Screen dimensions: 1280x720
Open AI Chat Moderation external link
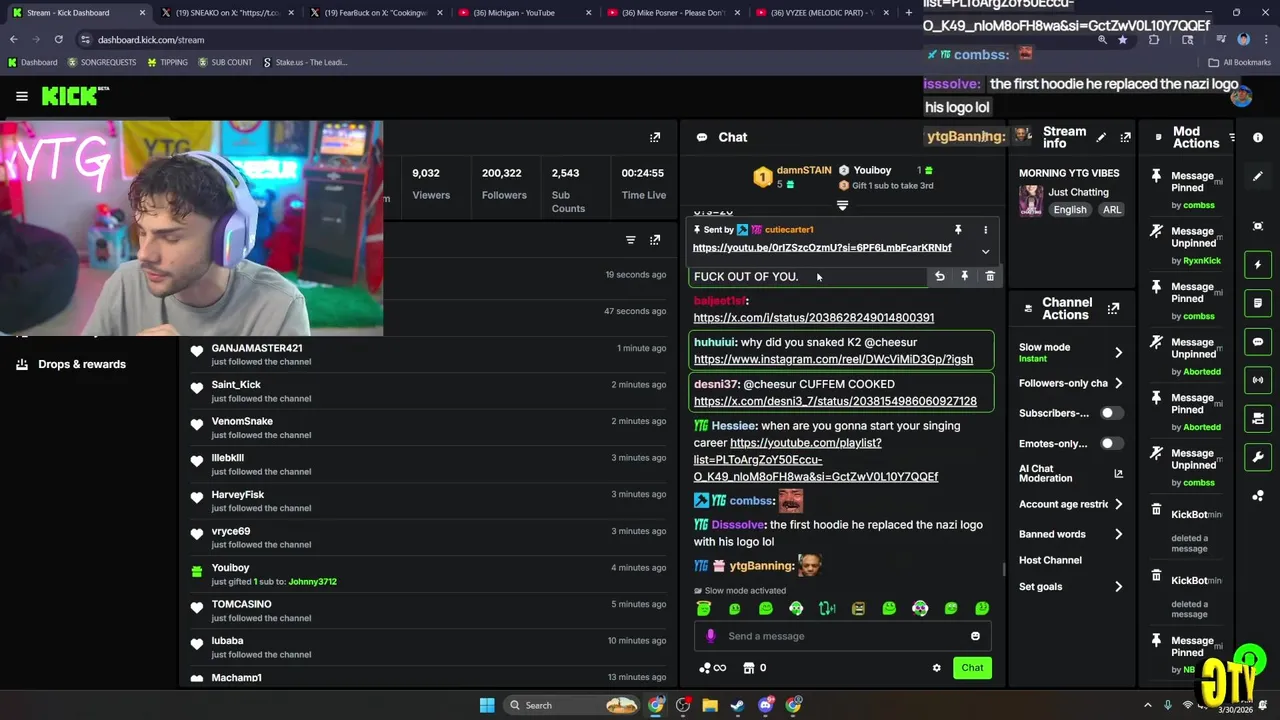point(1118,474)
